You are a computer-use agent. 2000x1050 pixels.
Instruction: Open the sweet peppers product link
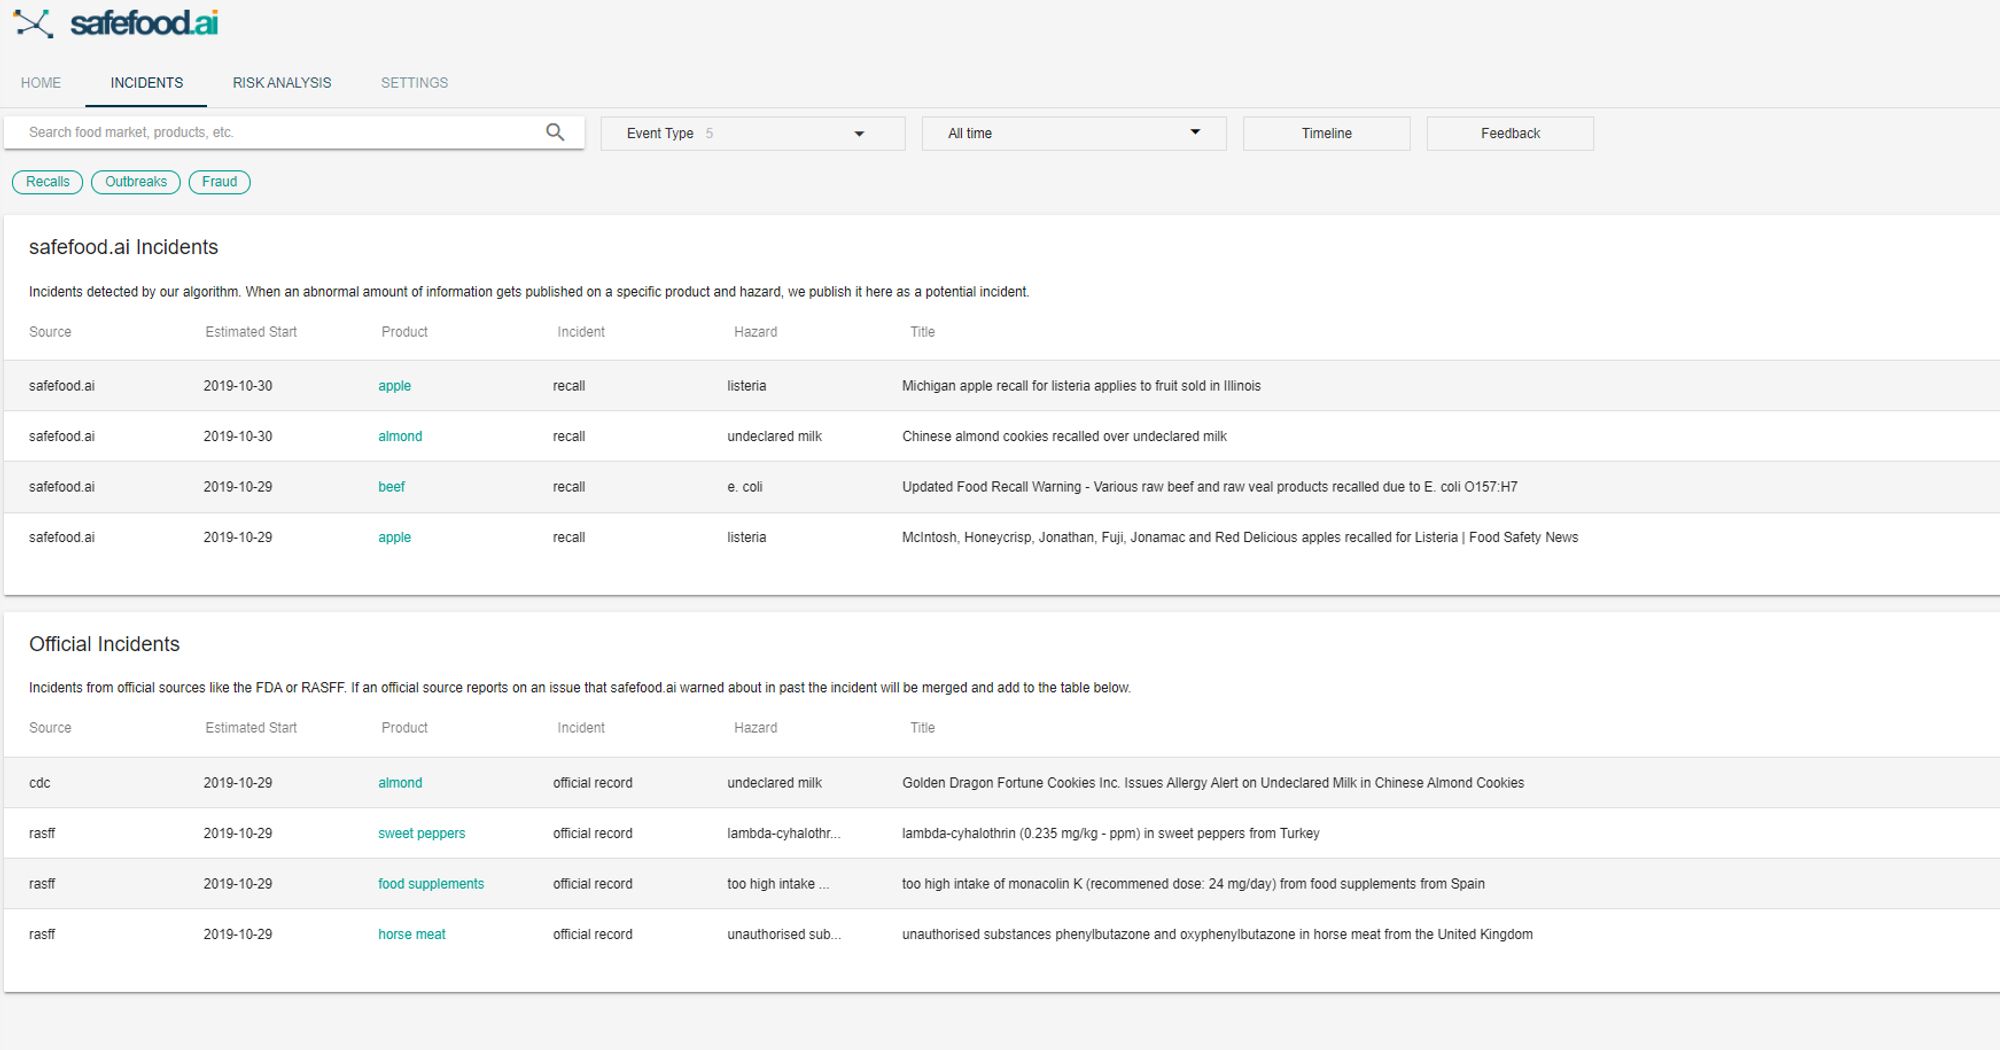coord(422,833)
